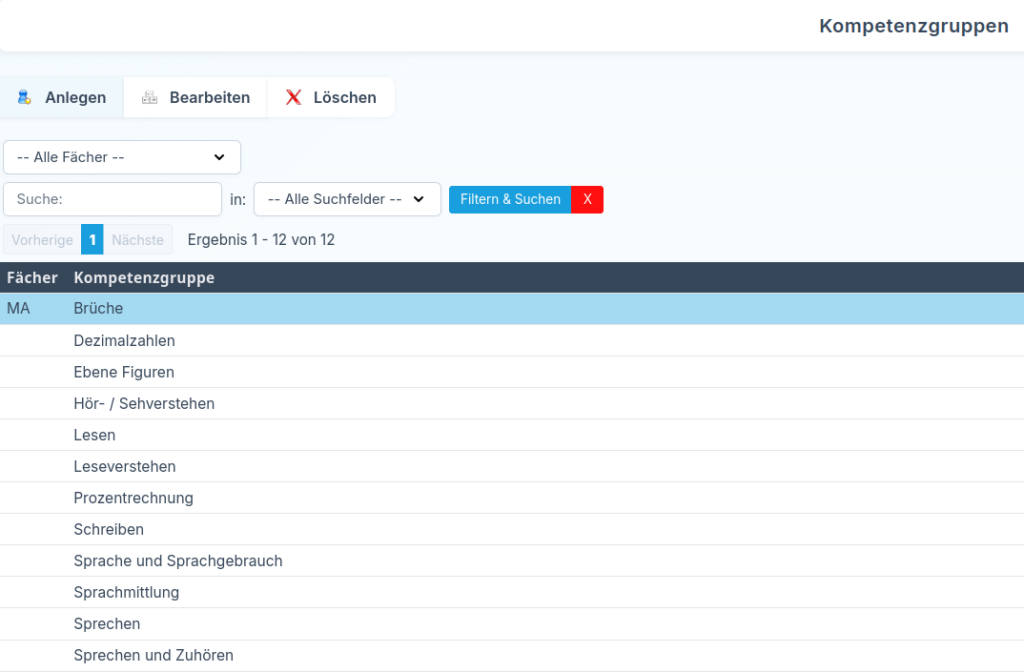This screenshot has height=672, width=1024.
Task: Select the Brüche row
Action: 98,309
